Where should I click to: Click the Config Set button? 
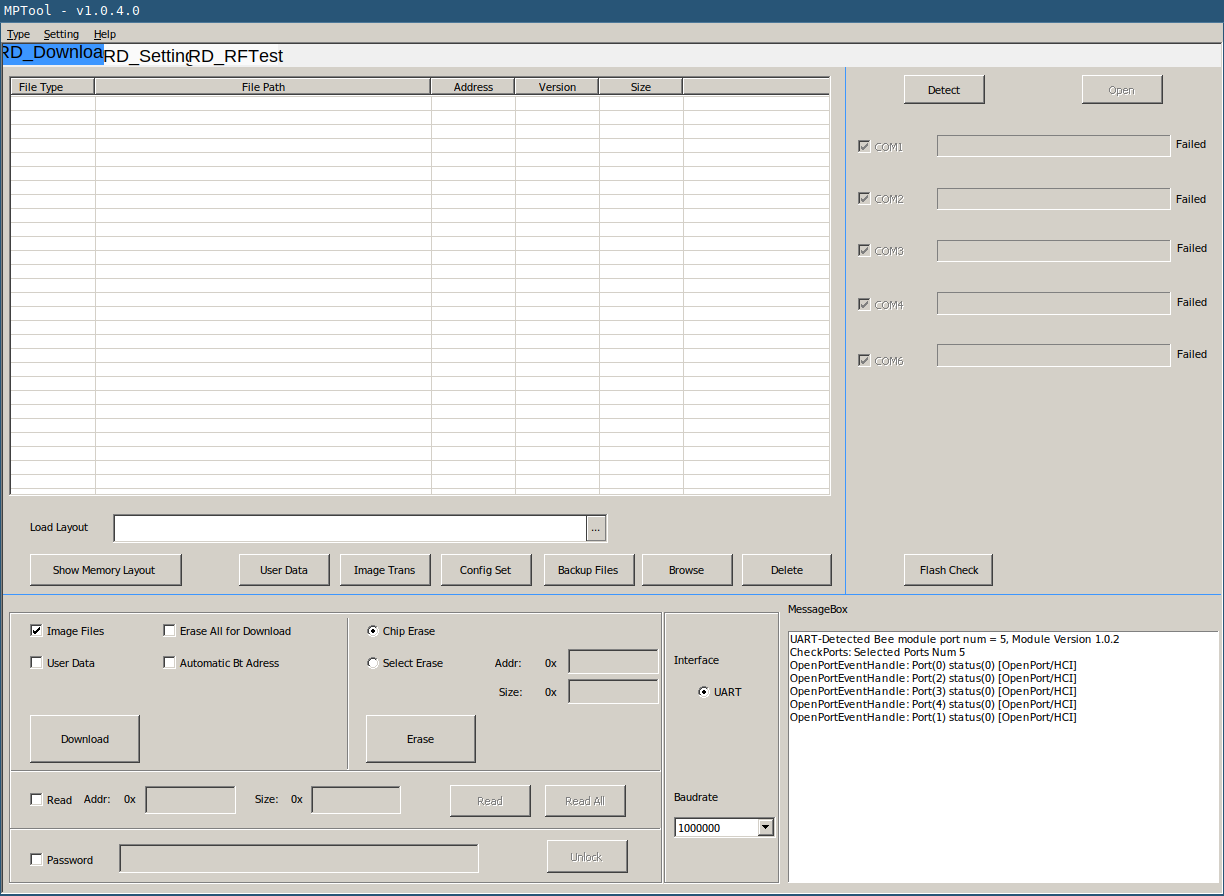[x=486, y=570]
